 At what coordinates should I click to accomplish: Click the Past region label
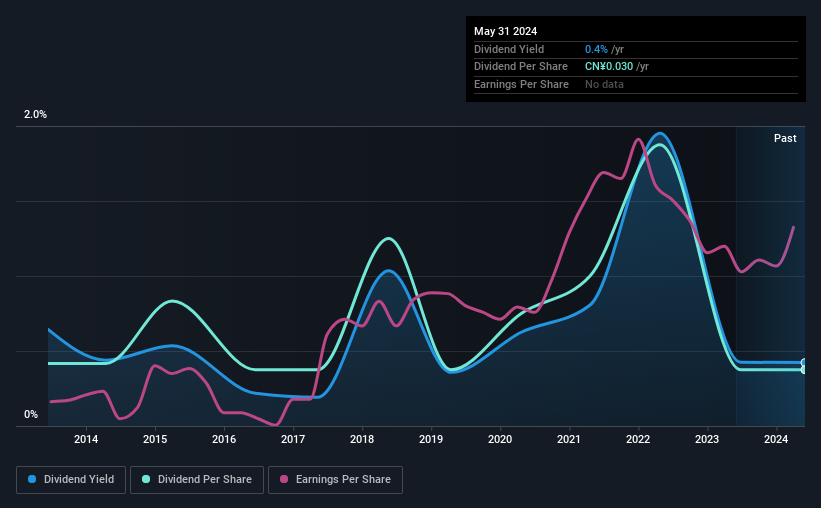[x=785, y=138]
